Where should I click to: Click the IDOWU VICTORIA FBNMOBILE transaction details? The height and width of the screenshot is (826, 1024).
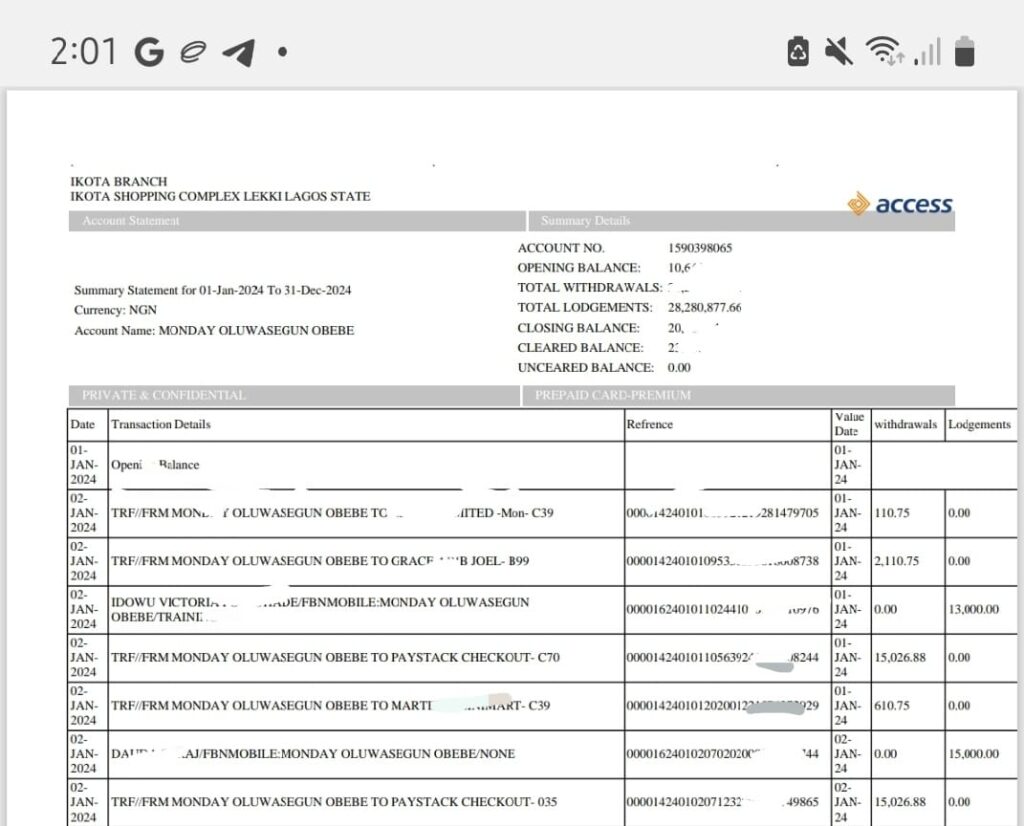[x=320, y=609]
